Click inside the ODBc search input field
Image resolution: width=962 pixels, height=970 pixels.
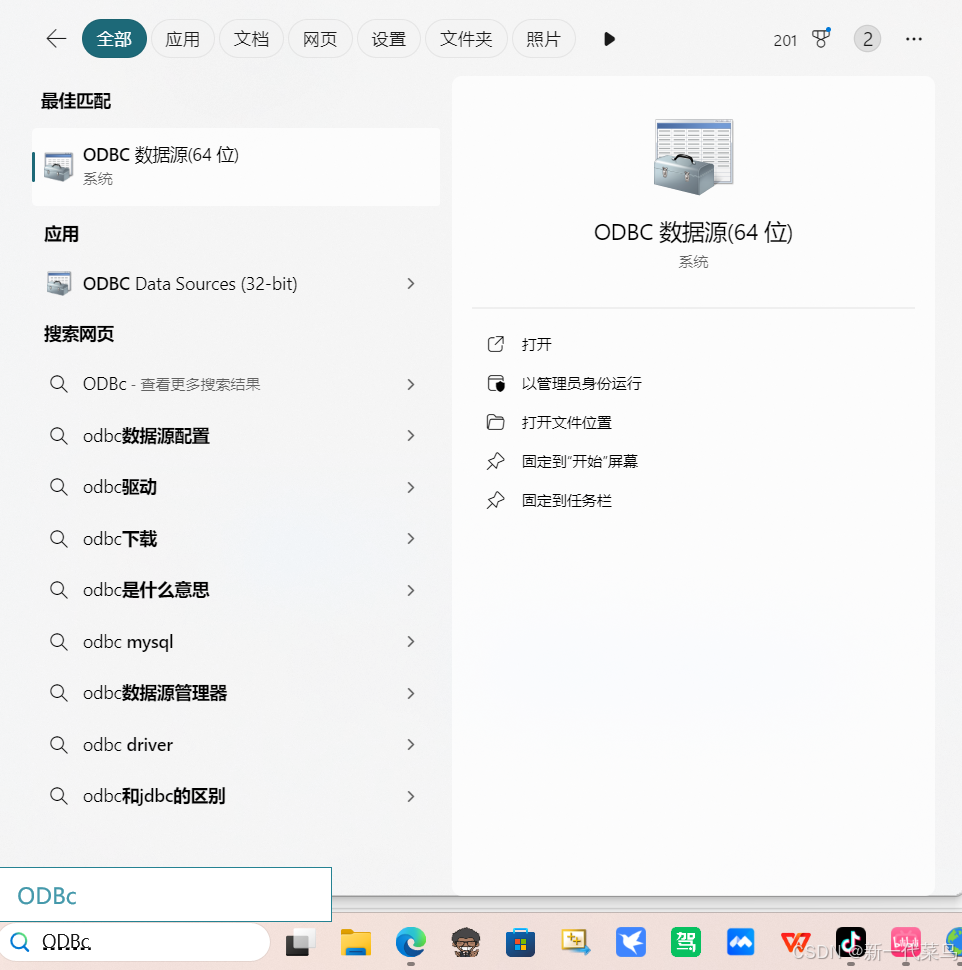pos(140,941)
